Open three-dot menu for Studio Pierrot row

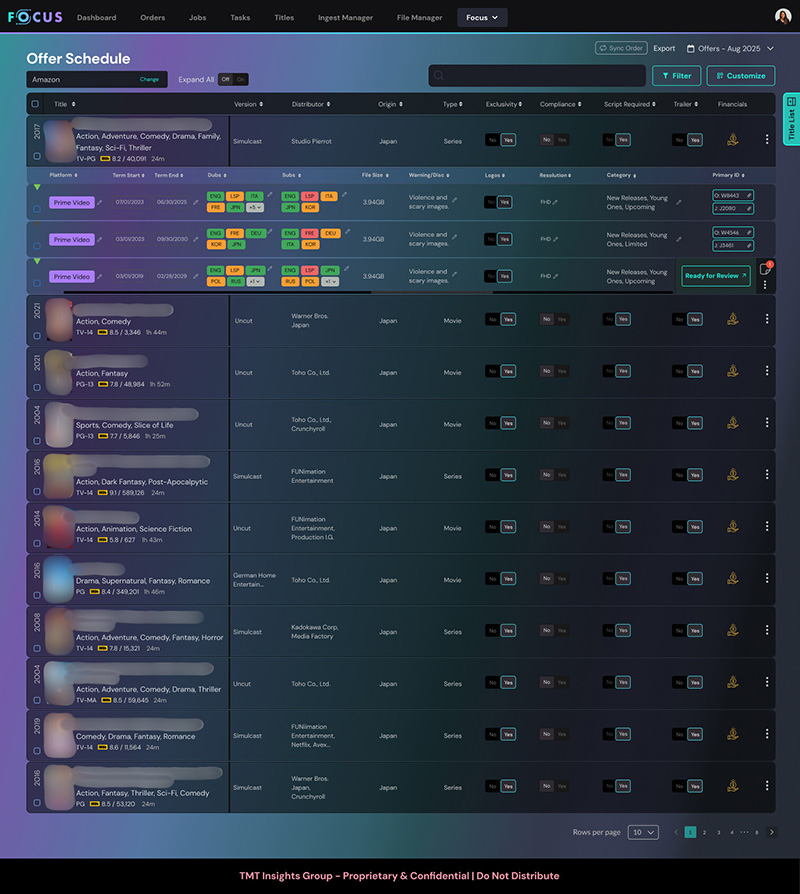click(x=767, y=141)
